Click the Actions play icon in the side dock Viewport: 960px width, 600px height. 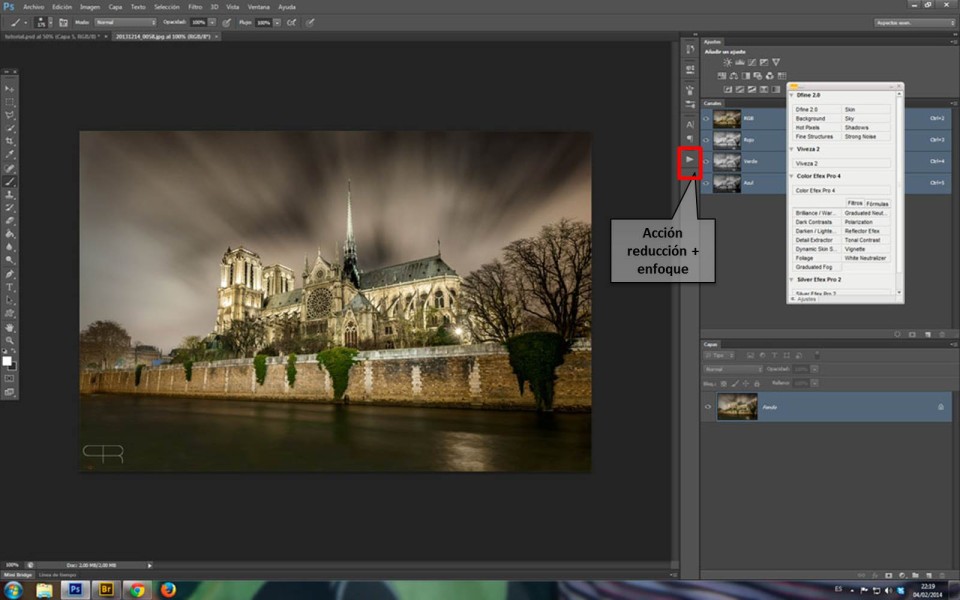689,159
